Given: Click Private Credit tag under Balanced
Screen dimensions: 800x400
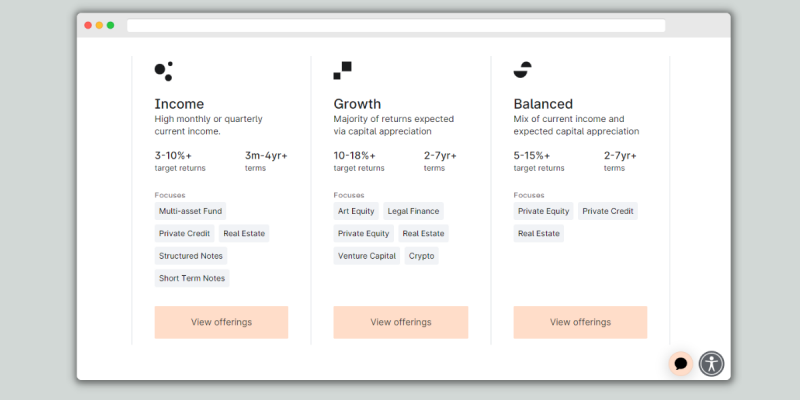Looking at the screenshot, I should coord(608,211).
